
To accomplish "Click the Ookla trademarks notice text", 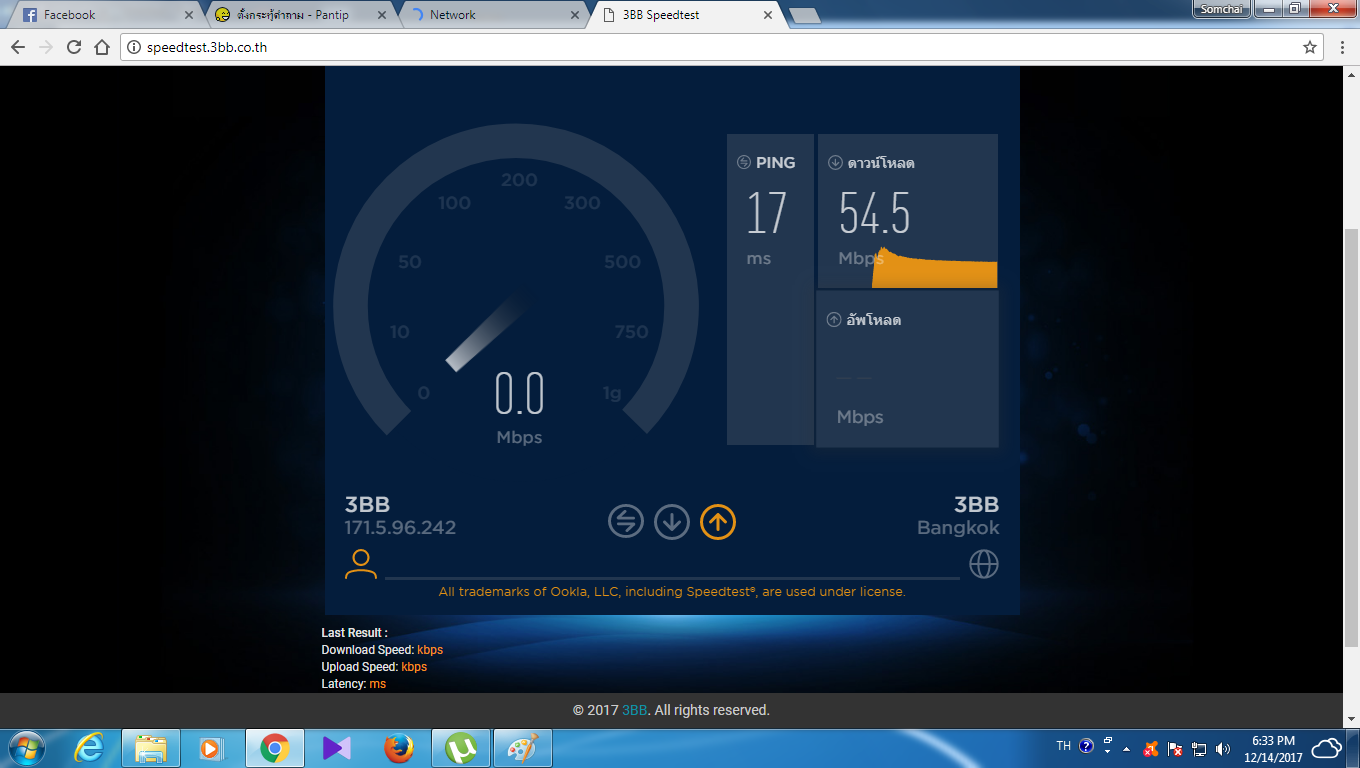I will pyautogui.click(x=672, y=592).
